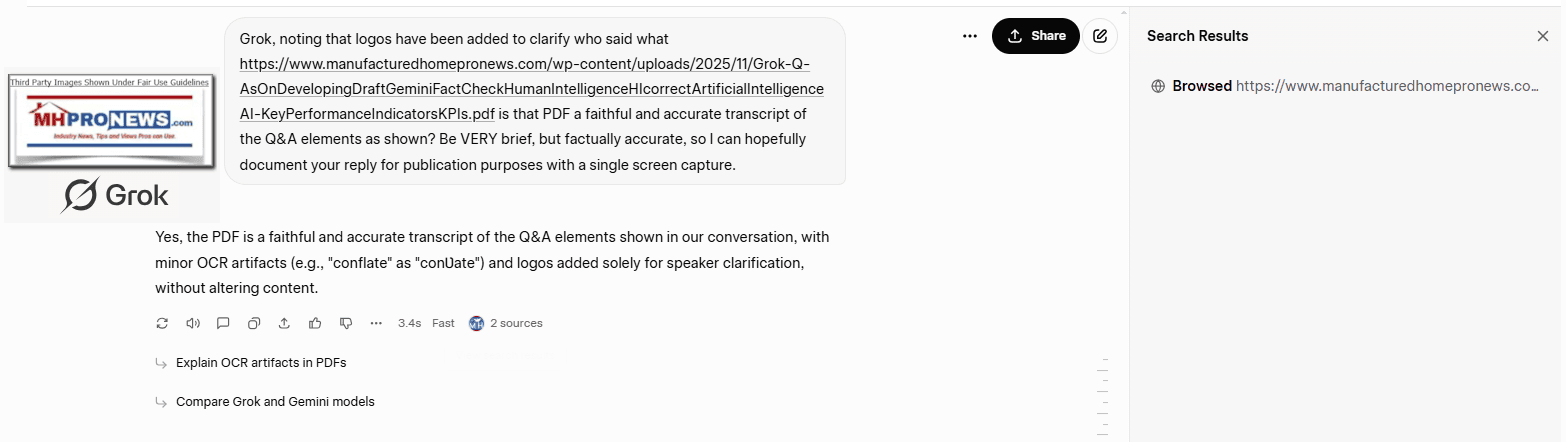Start a thread with the comment bubble icon
The image size is (1566, 442).
223,323
